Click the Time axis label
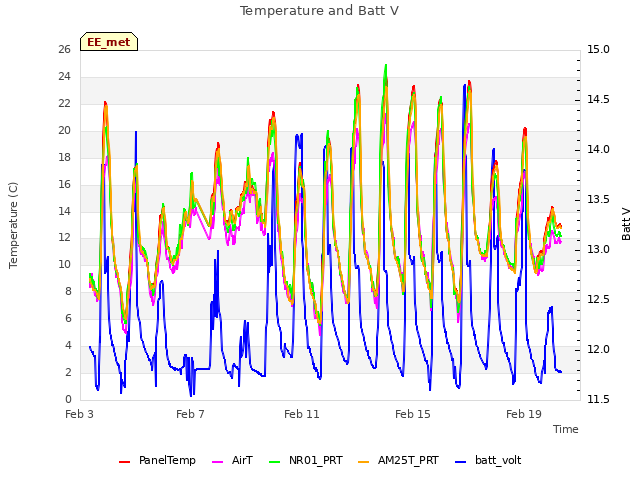Screen dimensions: 640x480 click(566, 429)
